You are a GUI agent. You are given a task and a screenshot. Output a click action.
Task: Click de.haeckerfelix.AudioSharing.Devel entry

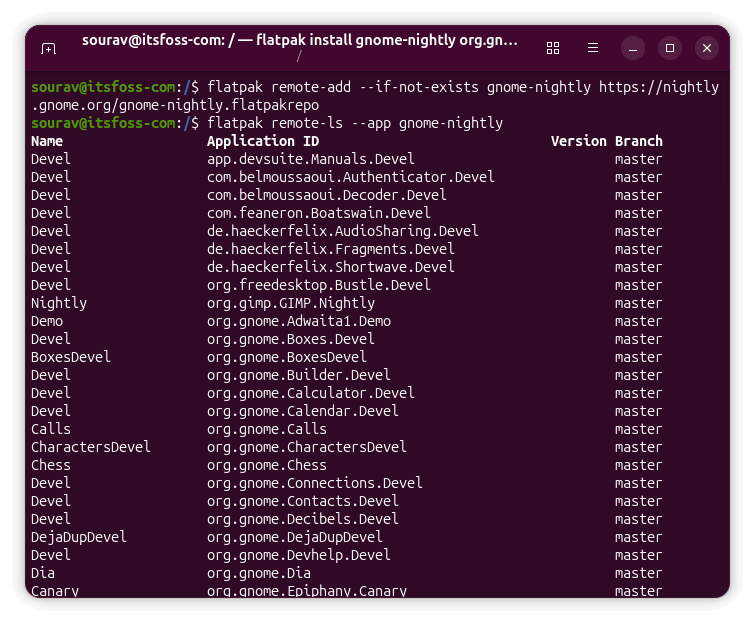pos(343,231)
